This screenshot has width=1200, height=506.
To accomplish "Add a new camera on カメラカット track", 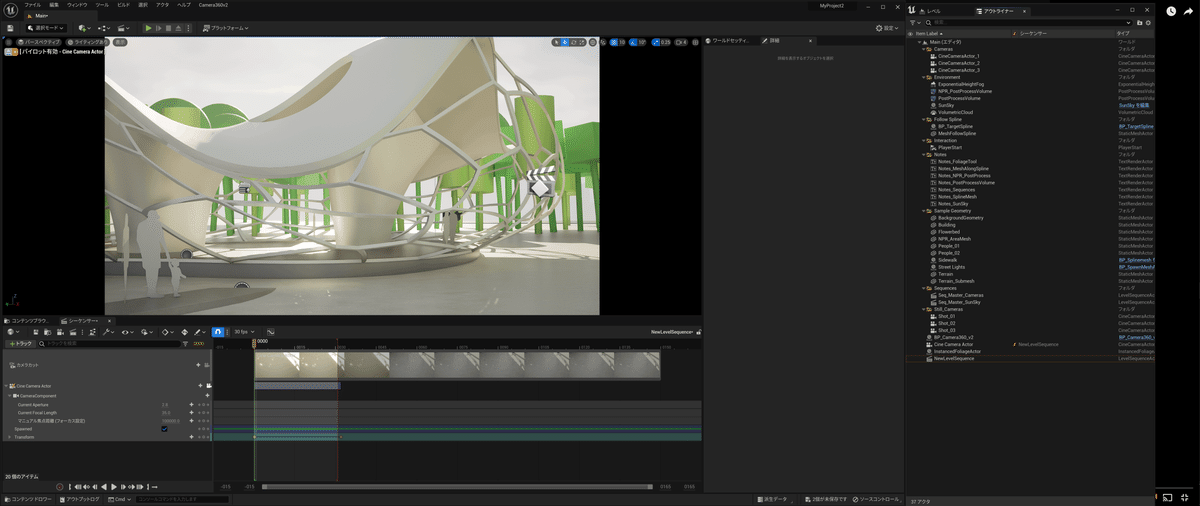I will pos(198,365).
